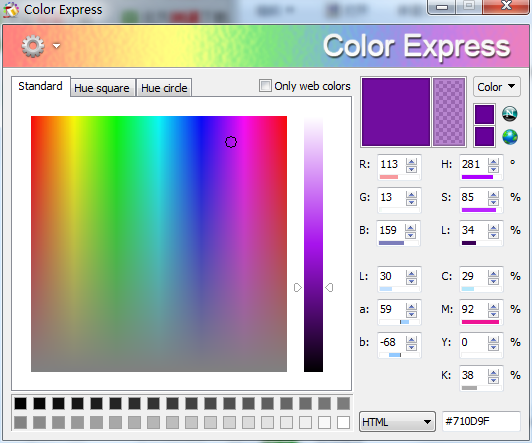Click the blue-green Earth web color icon
The height and width of the screenshot is (443, 532).
tap(510, 137)
